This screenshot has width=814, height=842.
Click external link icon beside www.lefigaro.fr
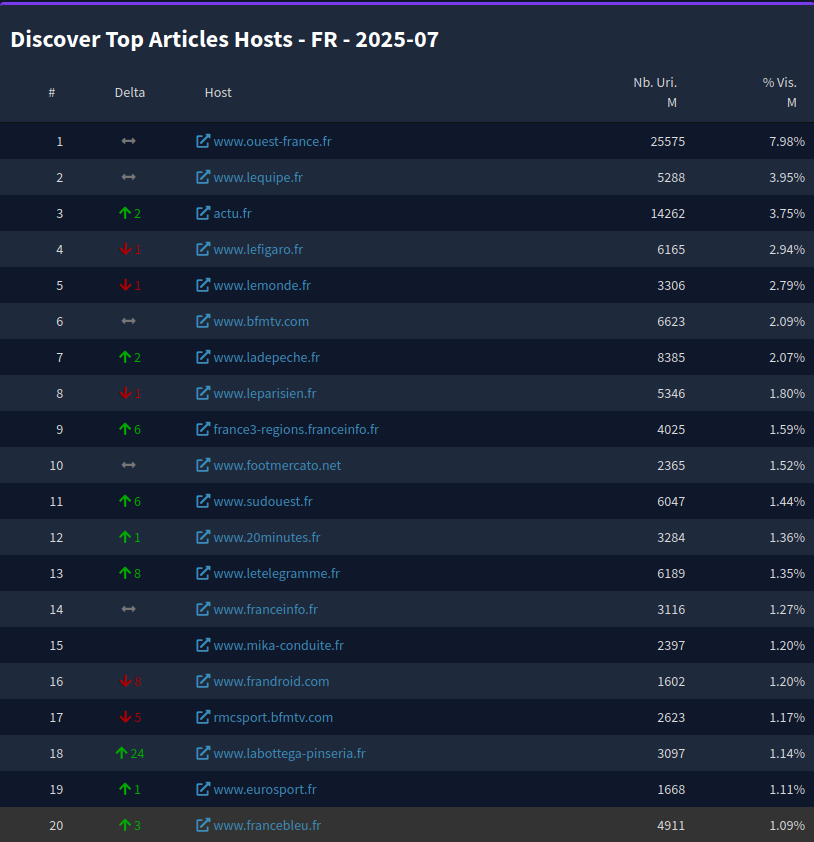pos(202,249)
